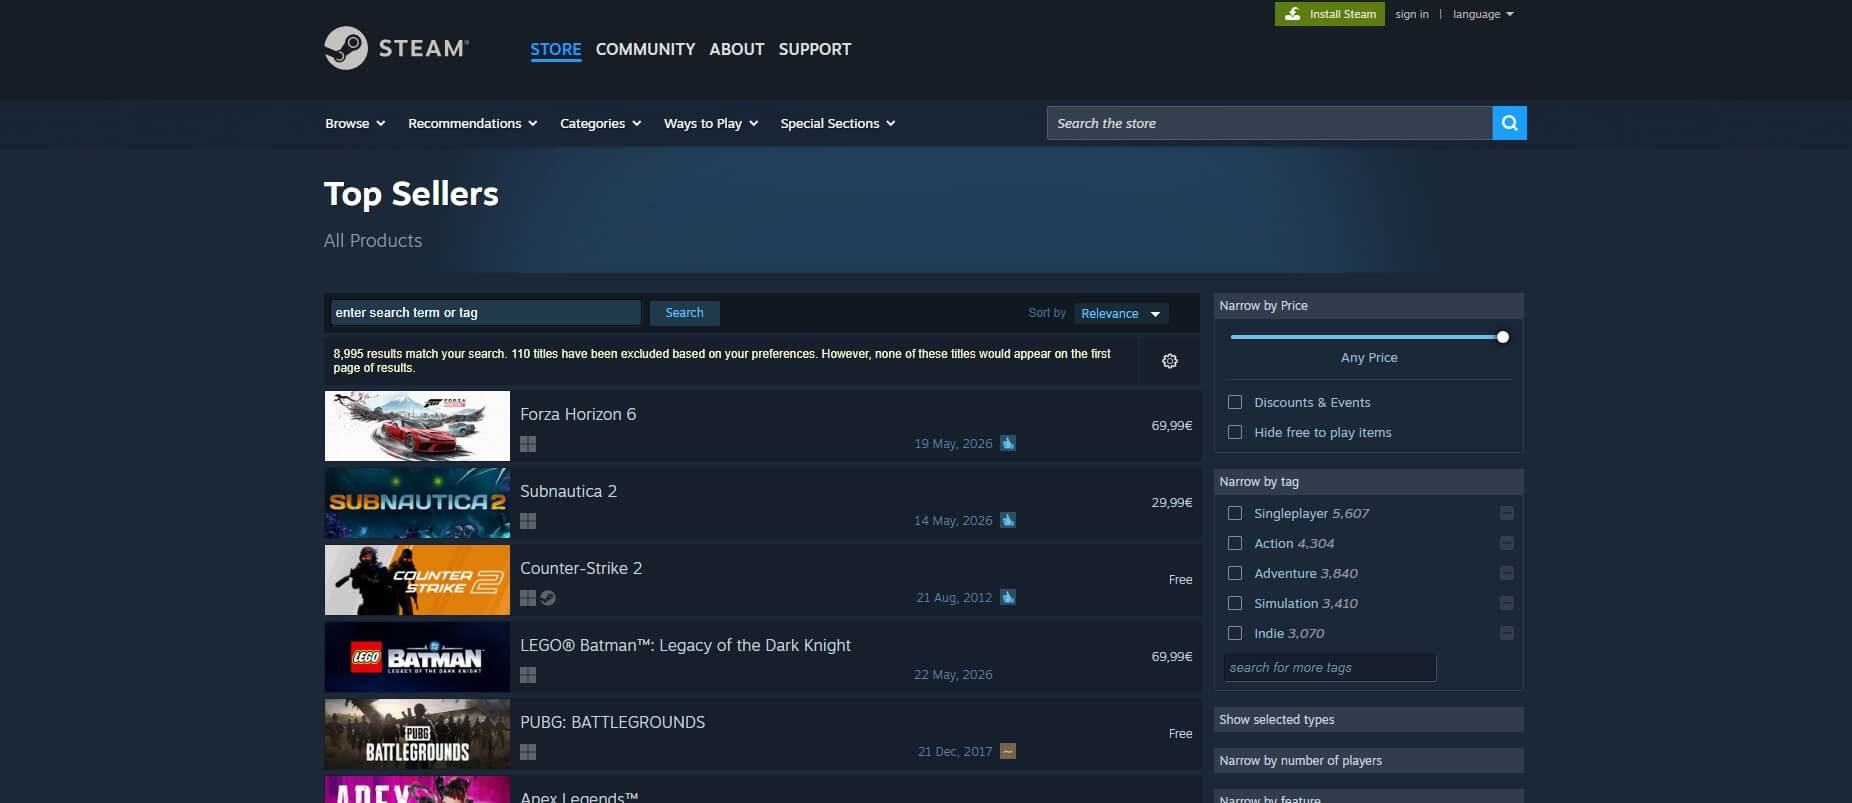Click the Search button beside term field

tap(685, 313)
